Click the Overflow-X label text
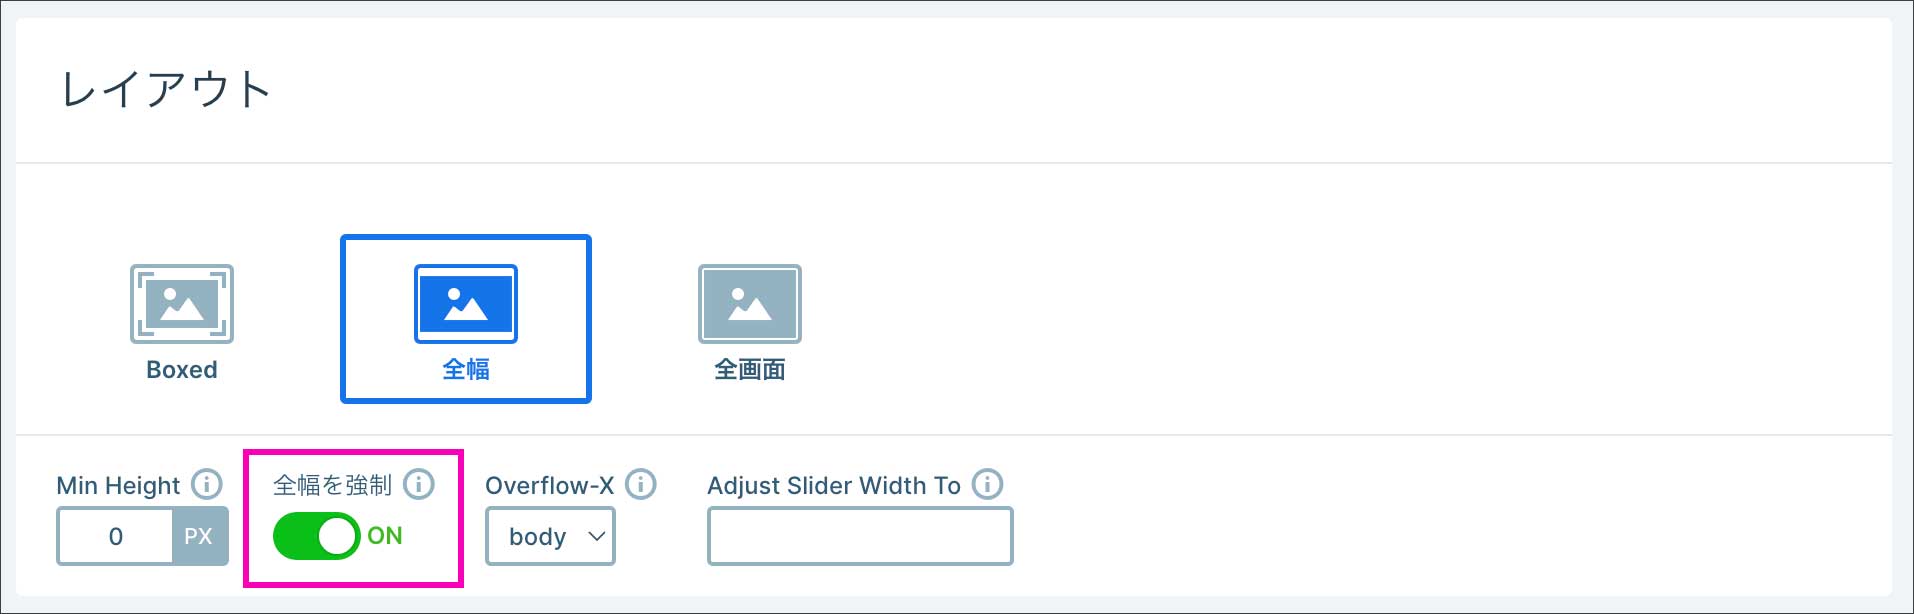1914x614 pixels. [x=549, y=486]
